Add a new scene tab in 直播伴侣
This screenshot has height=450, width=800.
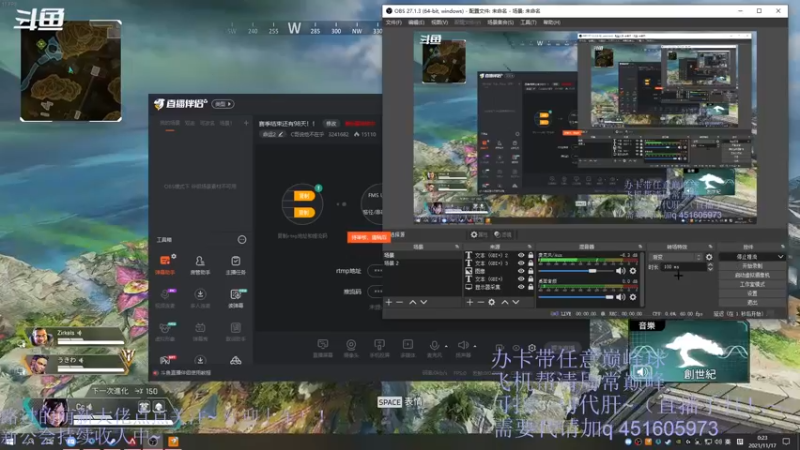point(246,123)
